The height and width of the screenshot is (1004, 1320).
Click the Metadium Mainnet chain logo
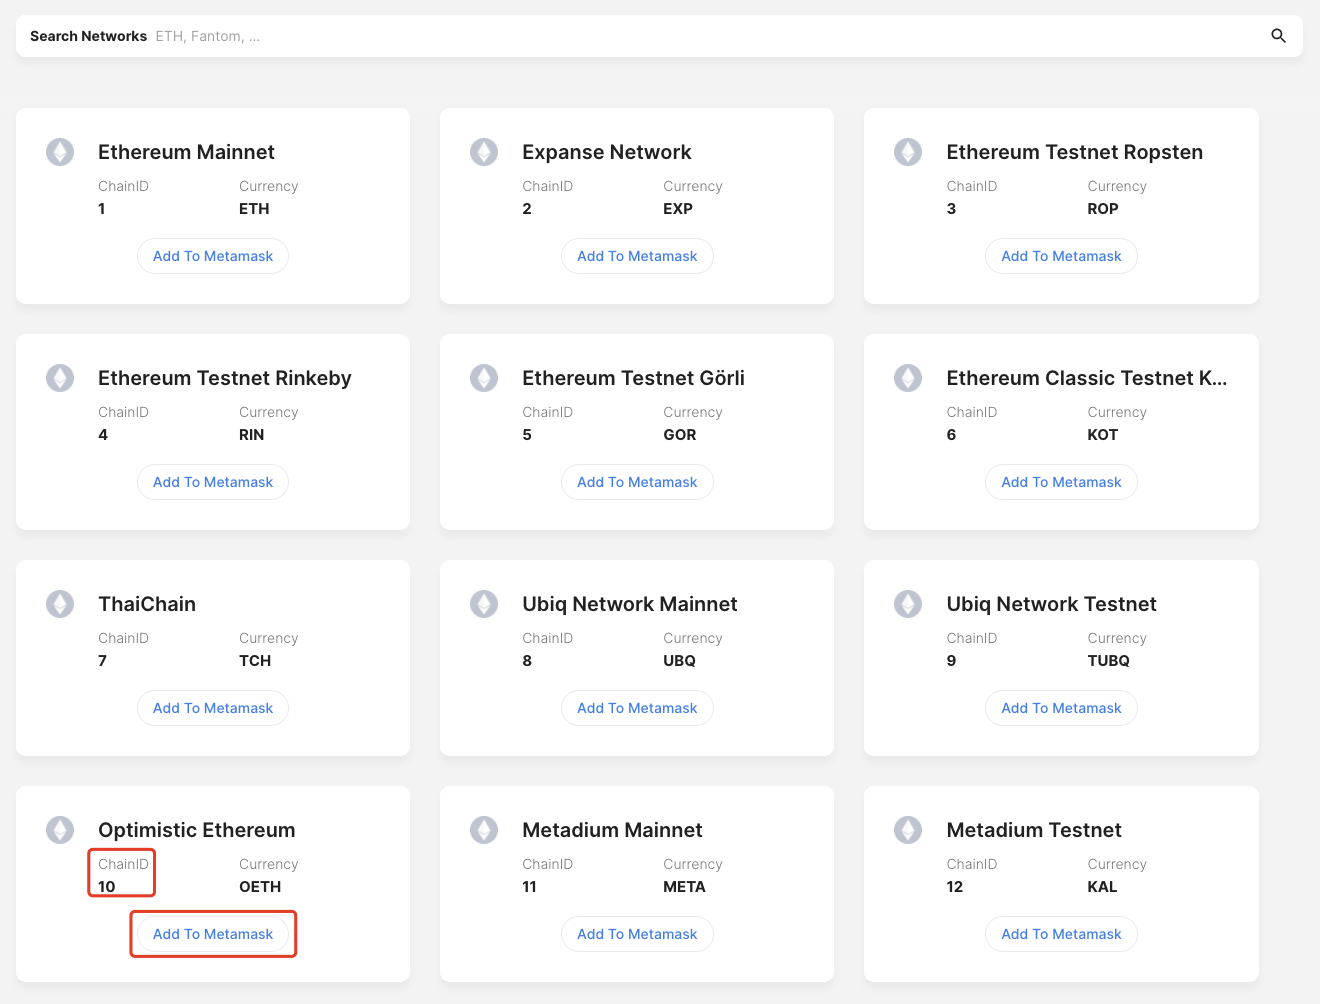click(484, 830)
